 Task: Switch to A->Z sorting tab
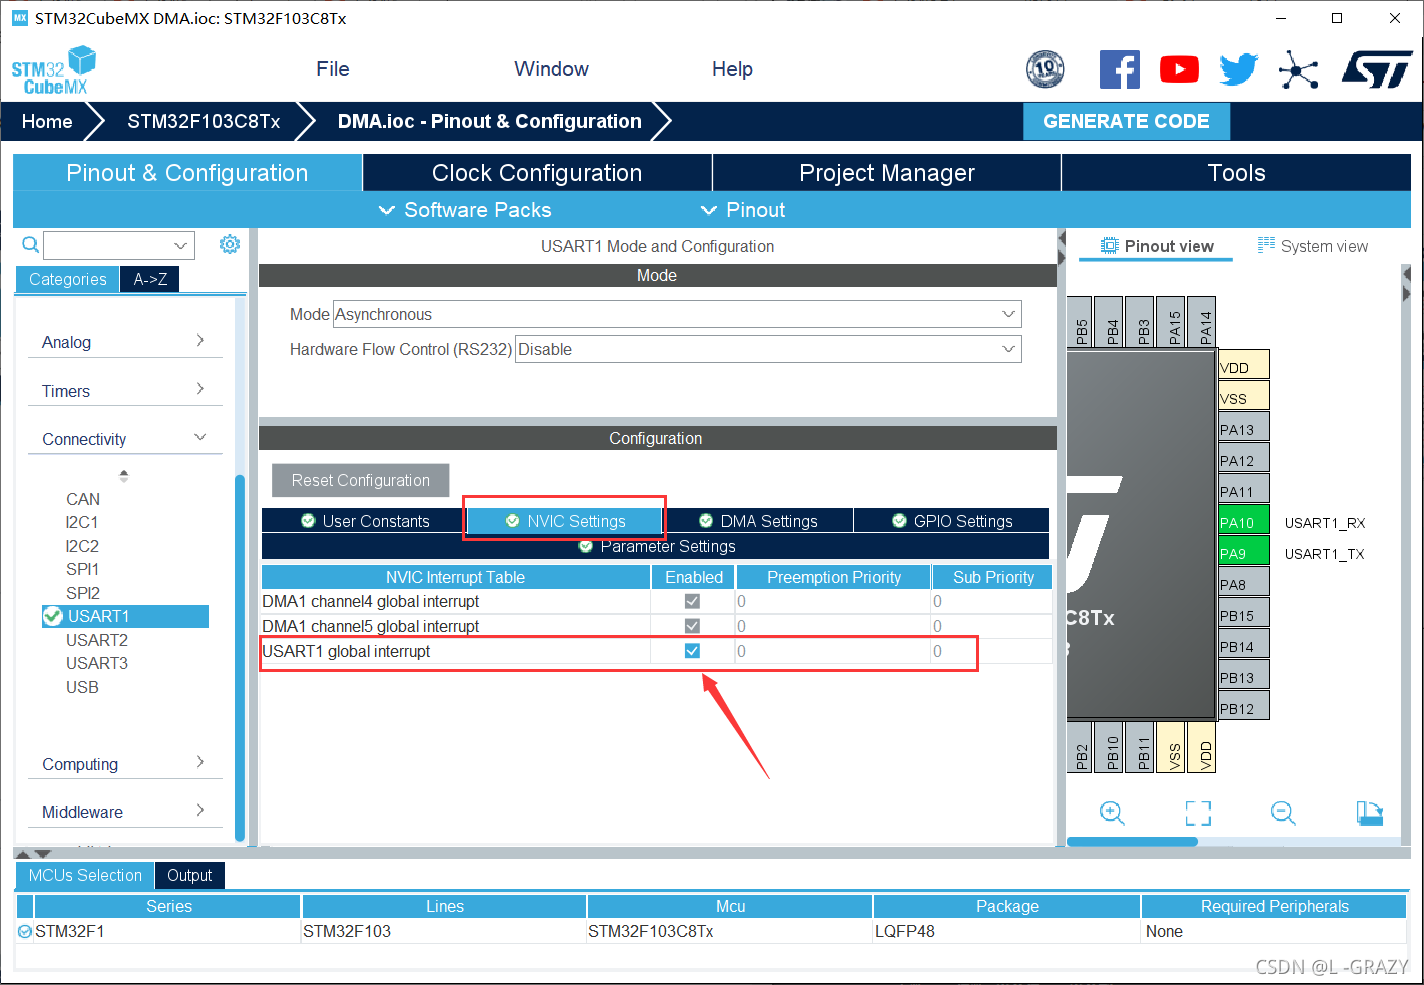tap(150, 279)
